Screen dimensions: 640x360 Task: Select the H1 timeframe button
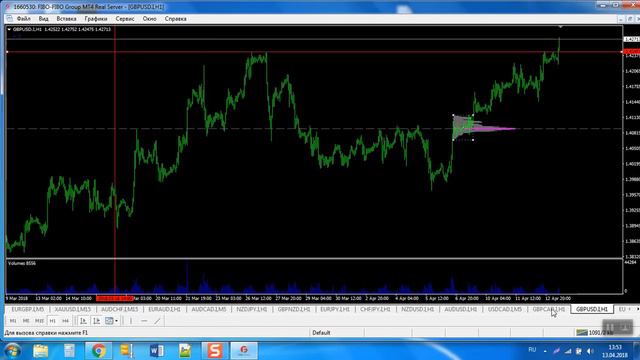pyautogui.click(x=52, y=321)
